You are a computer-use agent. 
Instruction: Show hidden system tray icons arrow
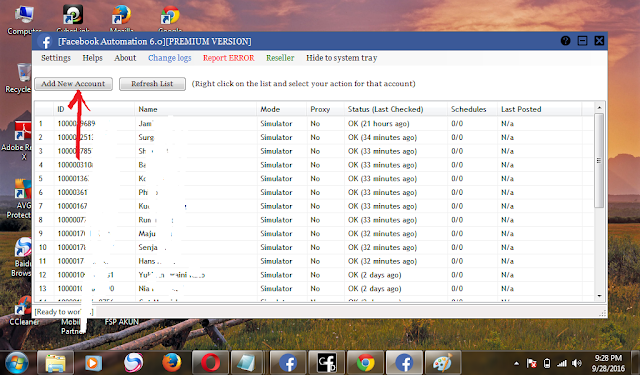coord(516,363)
